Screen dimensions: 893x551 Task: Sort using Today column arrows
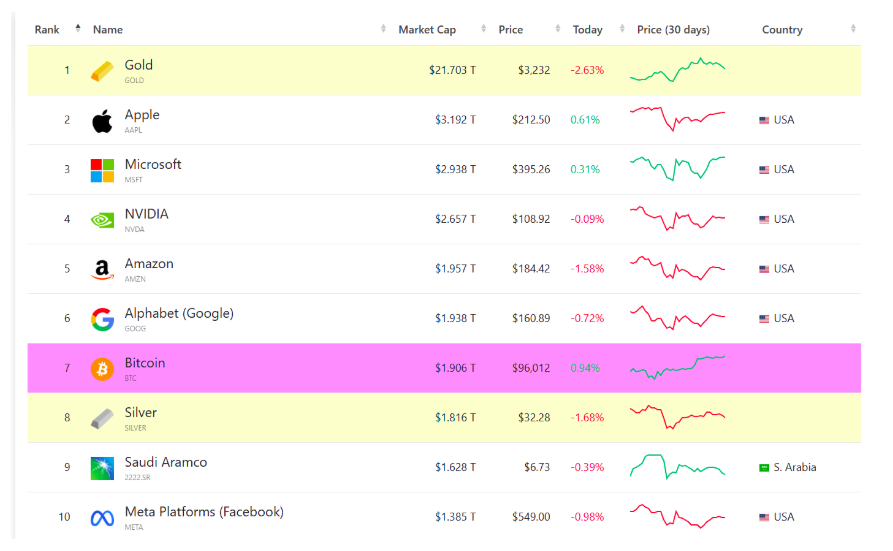(x=622, y=28)
